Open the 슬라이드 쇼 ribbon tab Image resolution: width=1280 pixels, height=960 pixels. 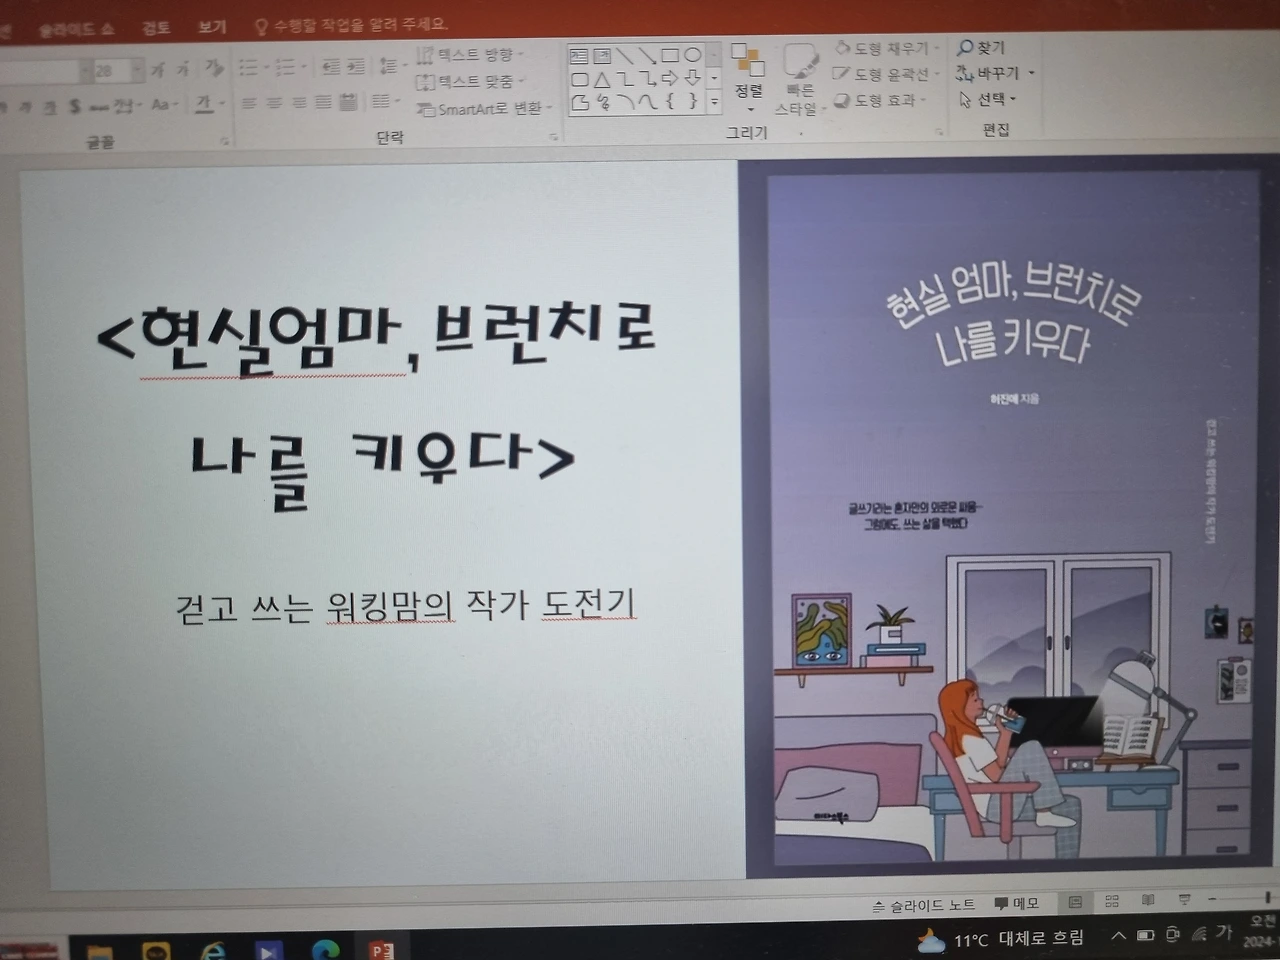click(76, 29)
